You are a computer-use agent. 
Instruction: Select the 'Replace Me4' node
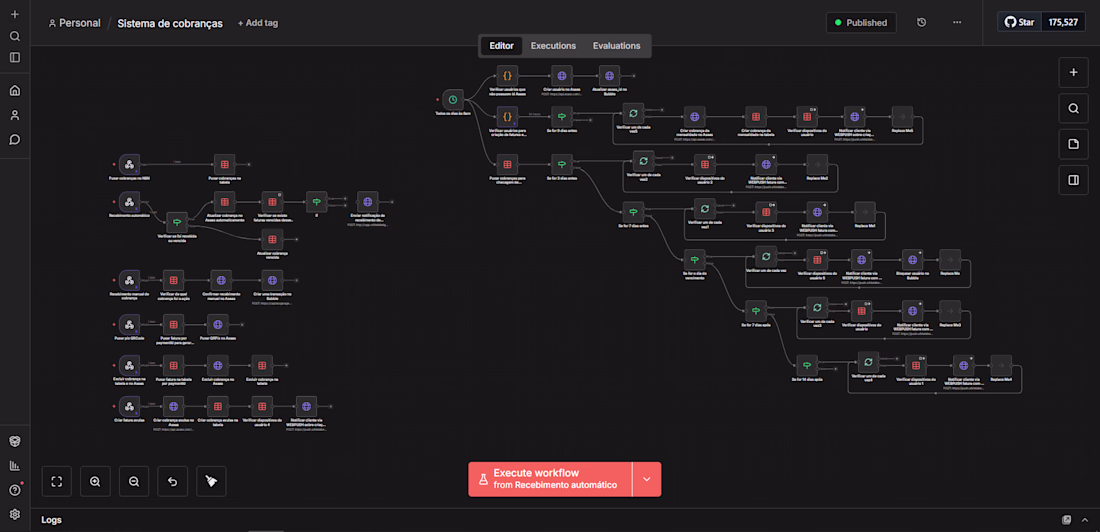1001,365
